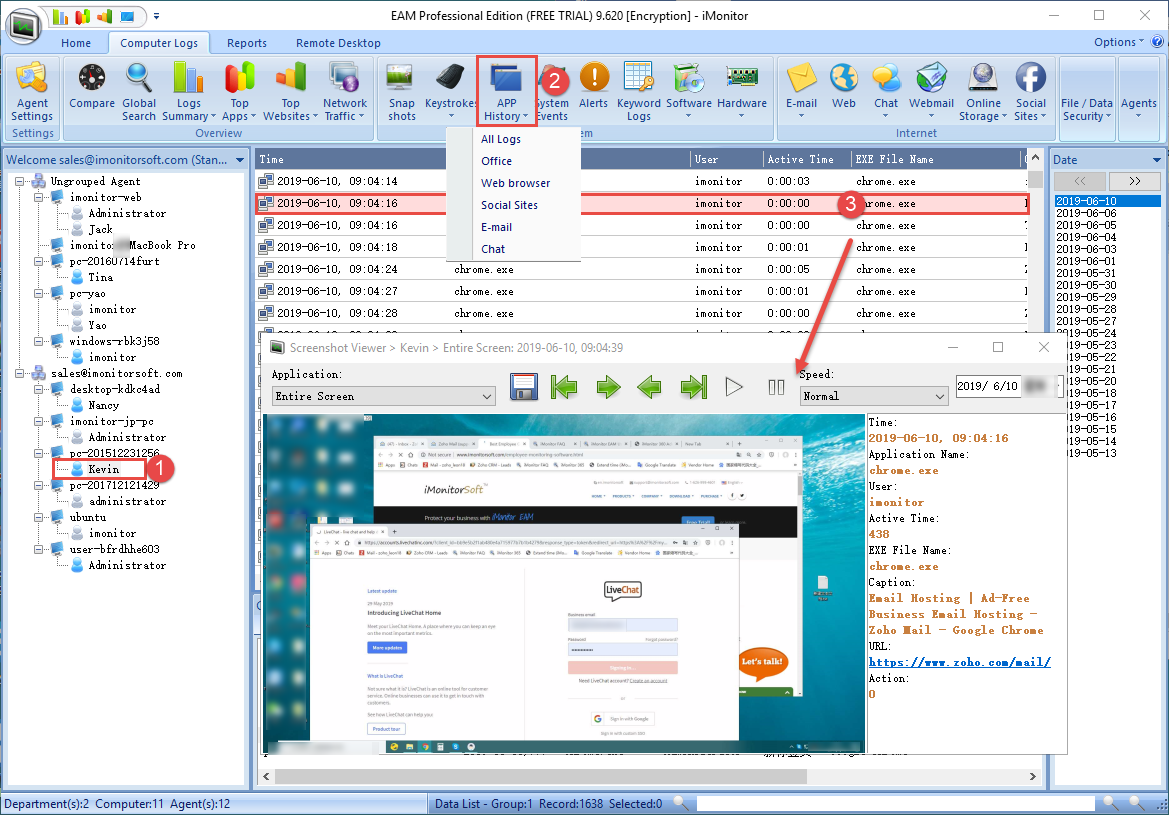Switch to the Home ribbon tab
The width and height of the screenshot is (1169, 815).
point(76,43)
